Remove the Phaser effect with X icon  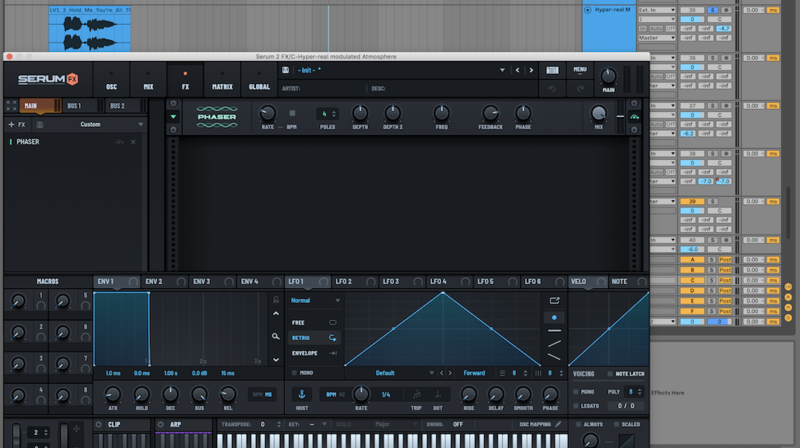click(x=133, y=142)
